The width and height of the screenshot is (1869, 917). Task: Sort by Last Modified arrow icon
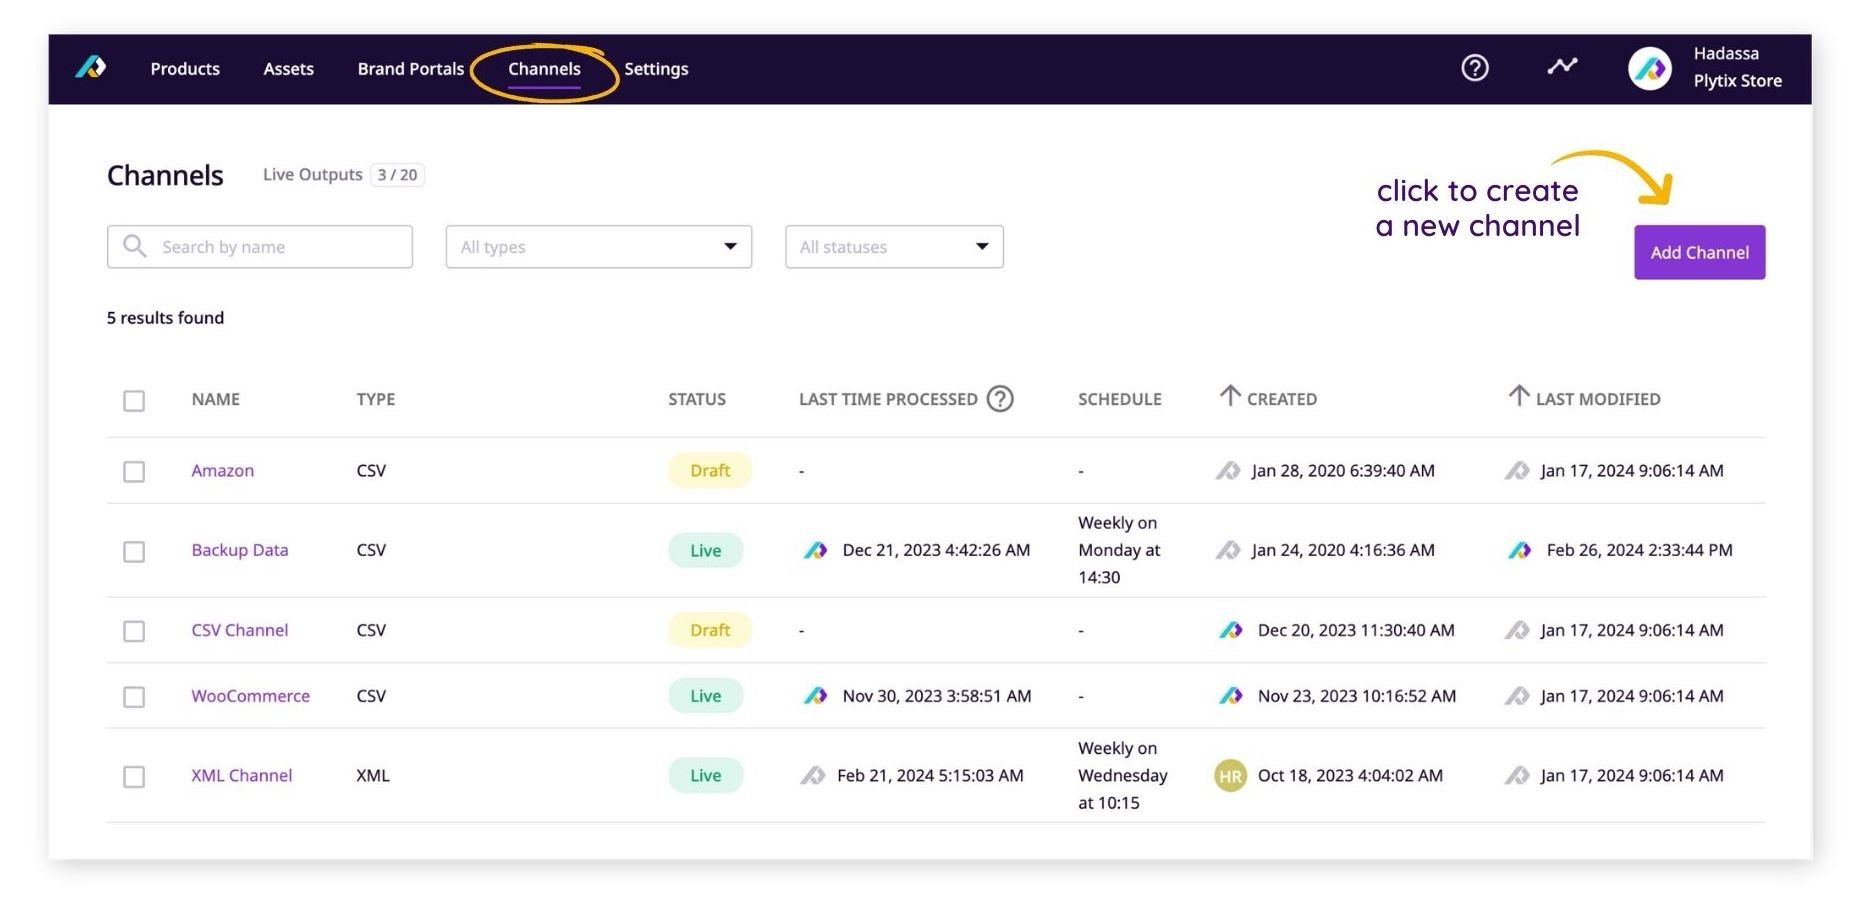pyautogui.click(x=1518, y=397)
